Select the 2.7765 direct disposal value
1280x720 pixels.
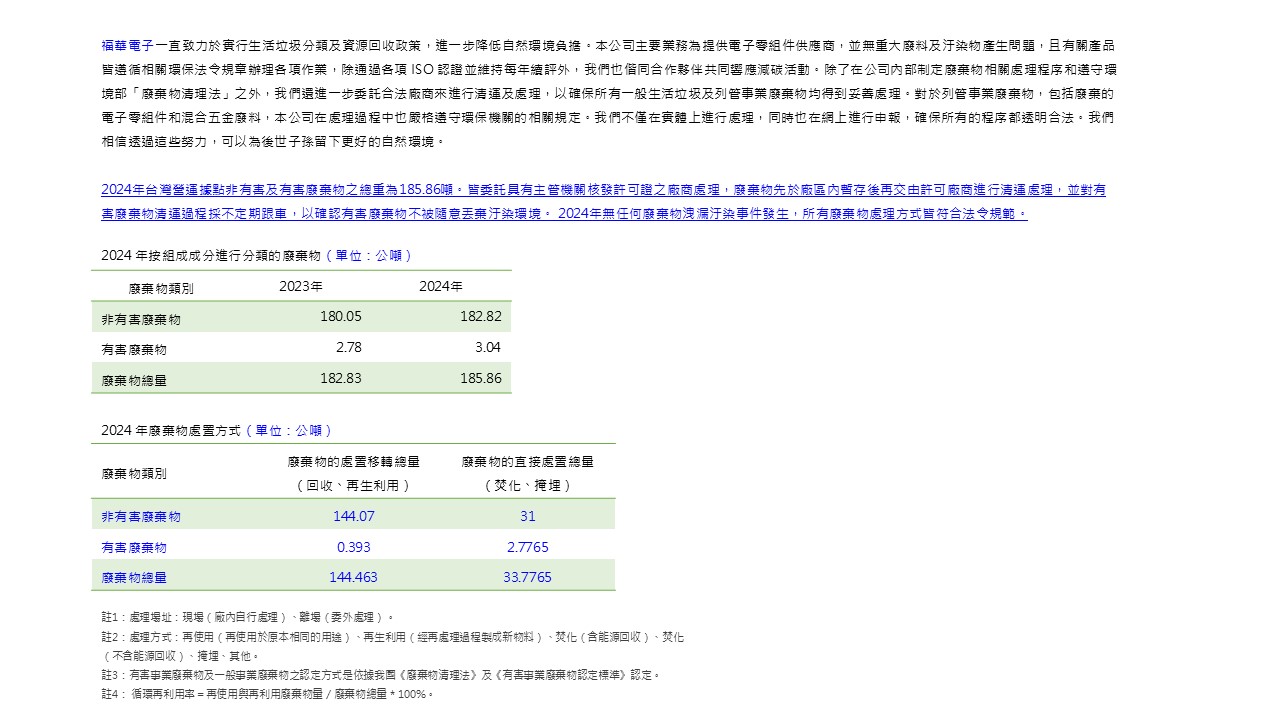tap(528, 548)
